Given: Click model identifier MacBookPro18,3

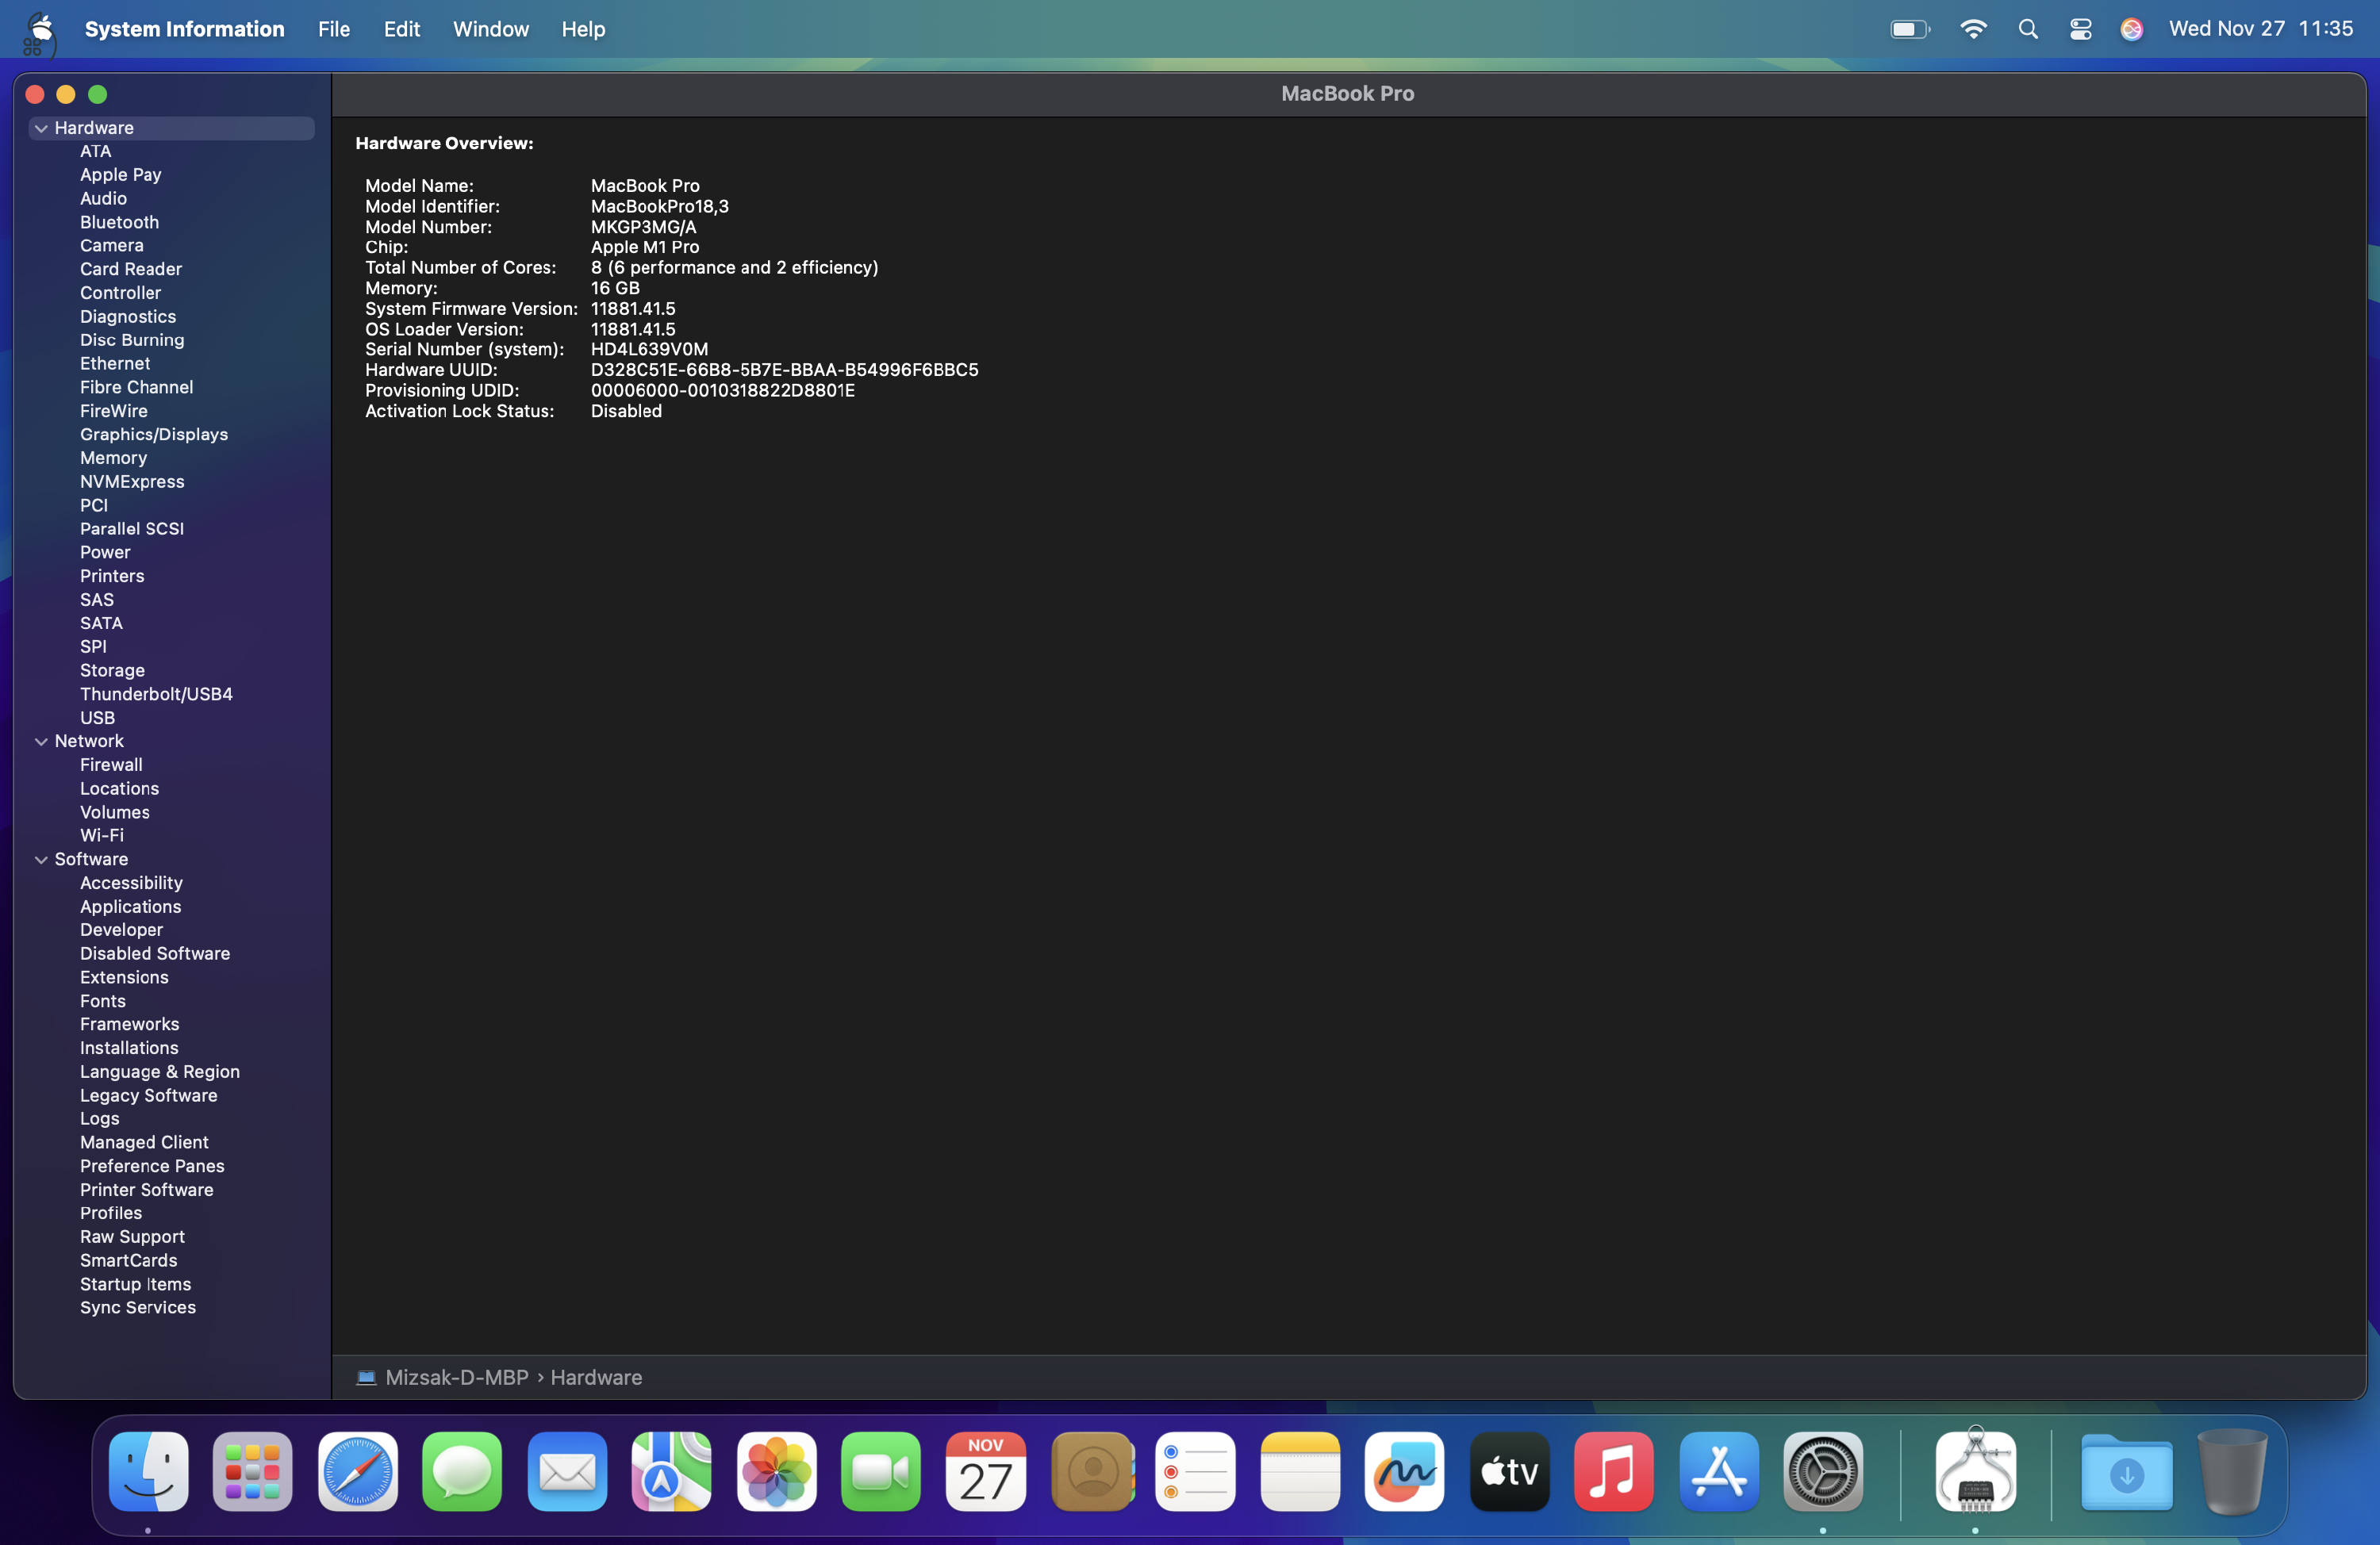Looking at the screenshot, I should coord(659,206).
